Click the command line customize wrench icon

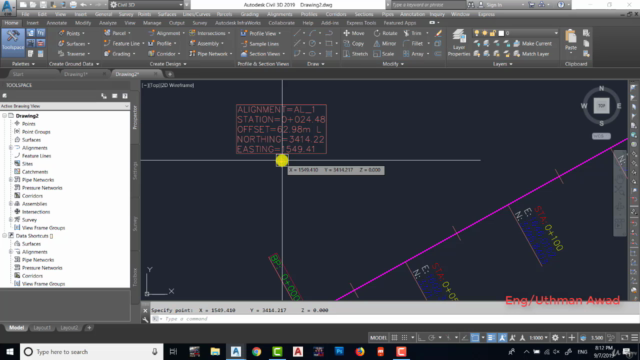(145, 319)
